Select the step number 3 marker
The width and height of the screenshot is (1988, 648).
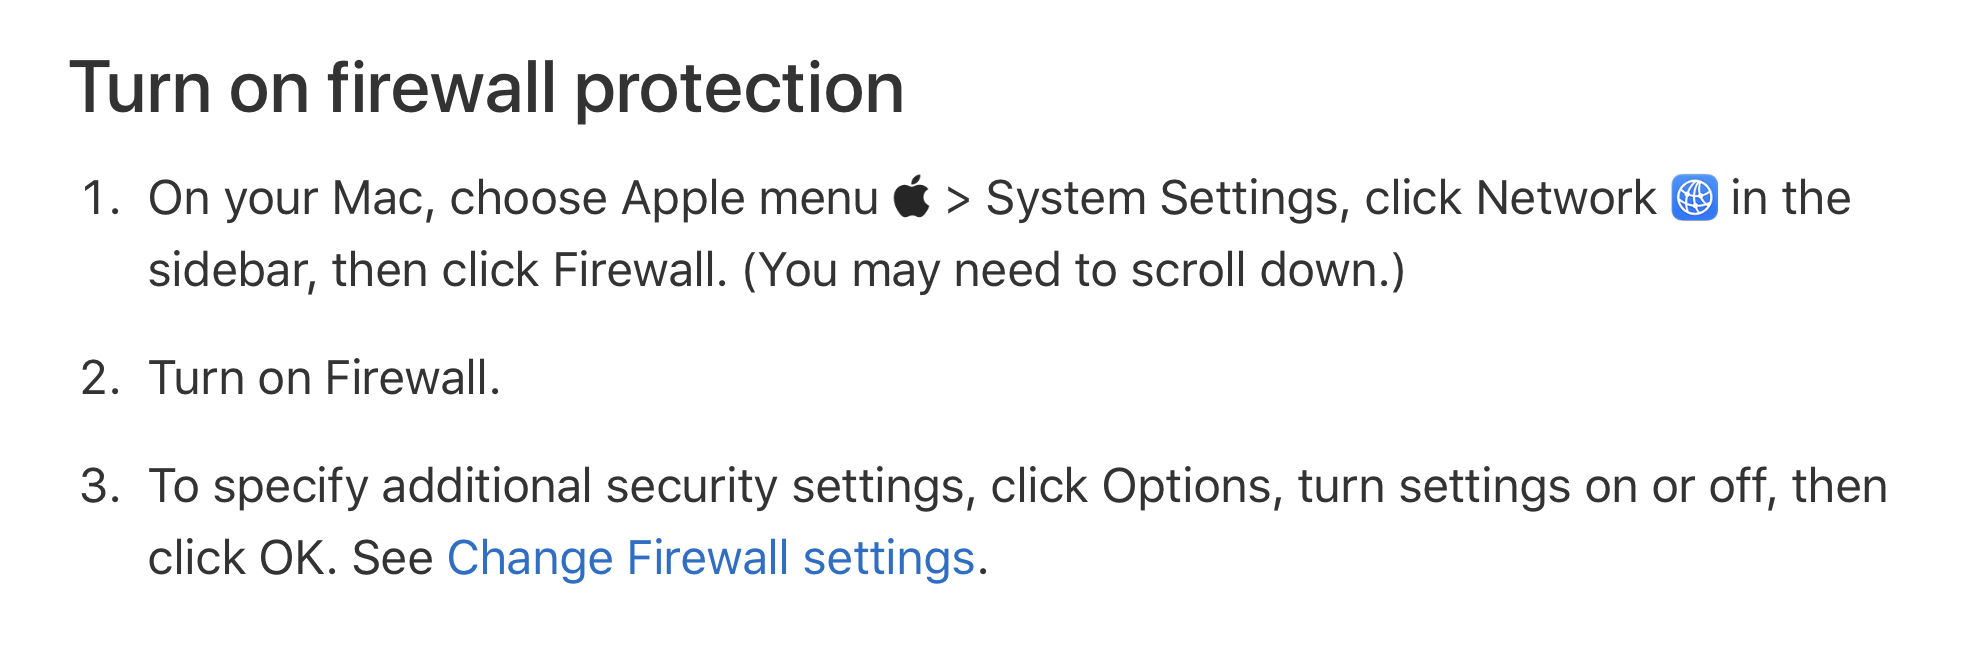click(101, 486)
